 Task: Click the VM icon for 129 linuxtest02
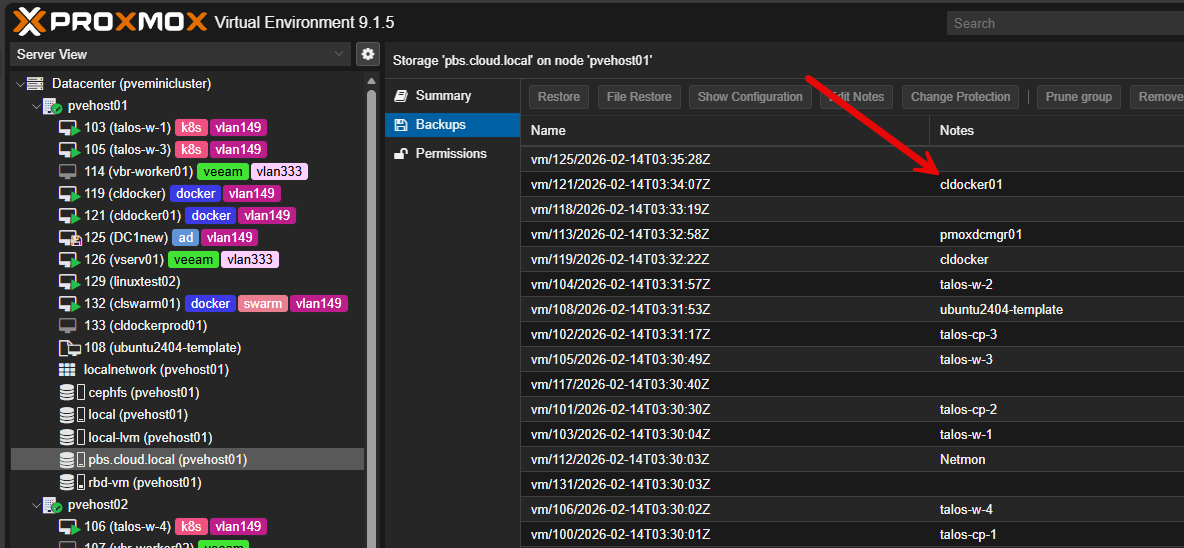click(x=69, y=282)
